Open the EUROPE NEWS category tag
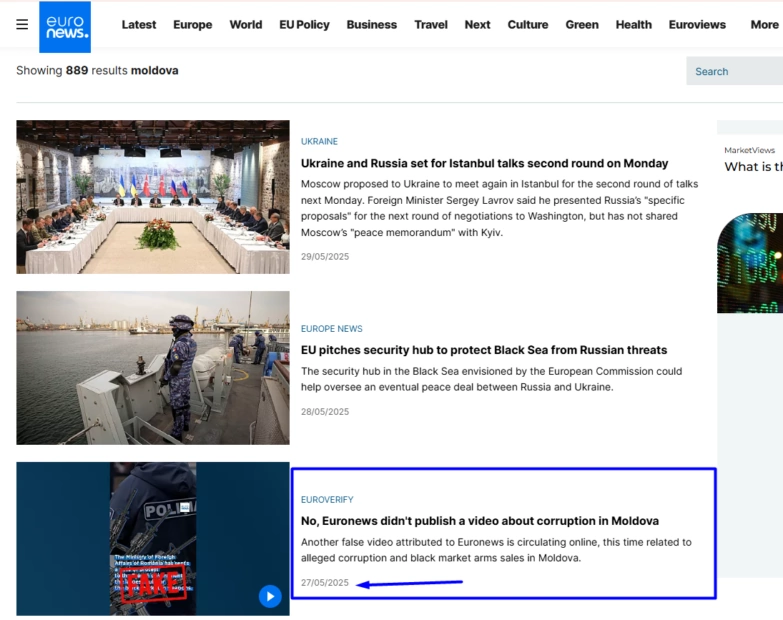Screen dimensions: 783x620 332,328
